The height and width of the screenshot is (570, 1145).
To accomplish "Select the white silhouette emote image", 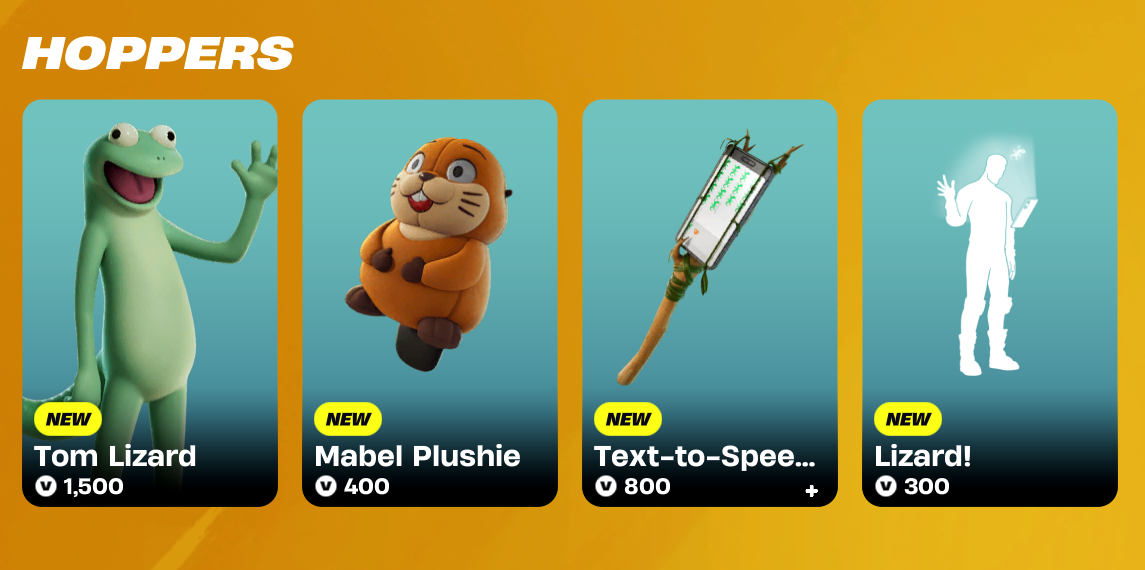I will tap(986, 261).
